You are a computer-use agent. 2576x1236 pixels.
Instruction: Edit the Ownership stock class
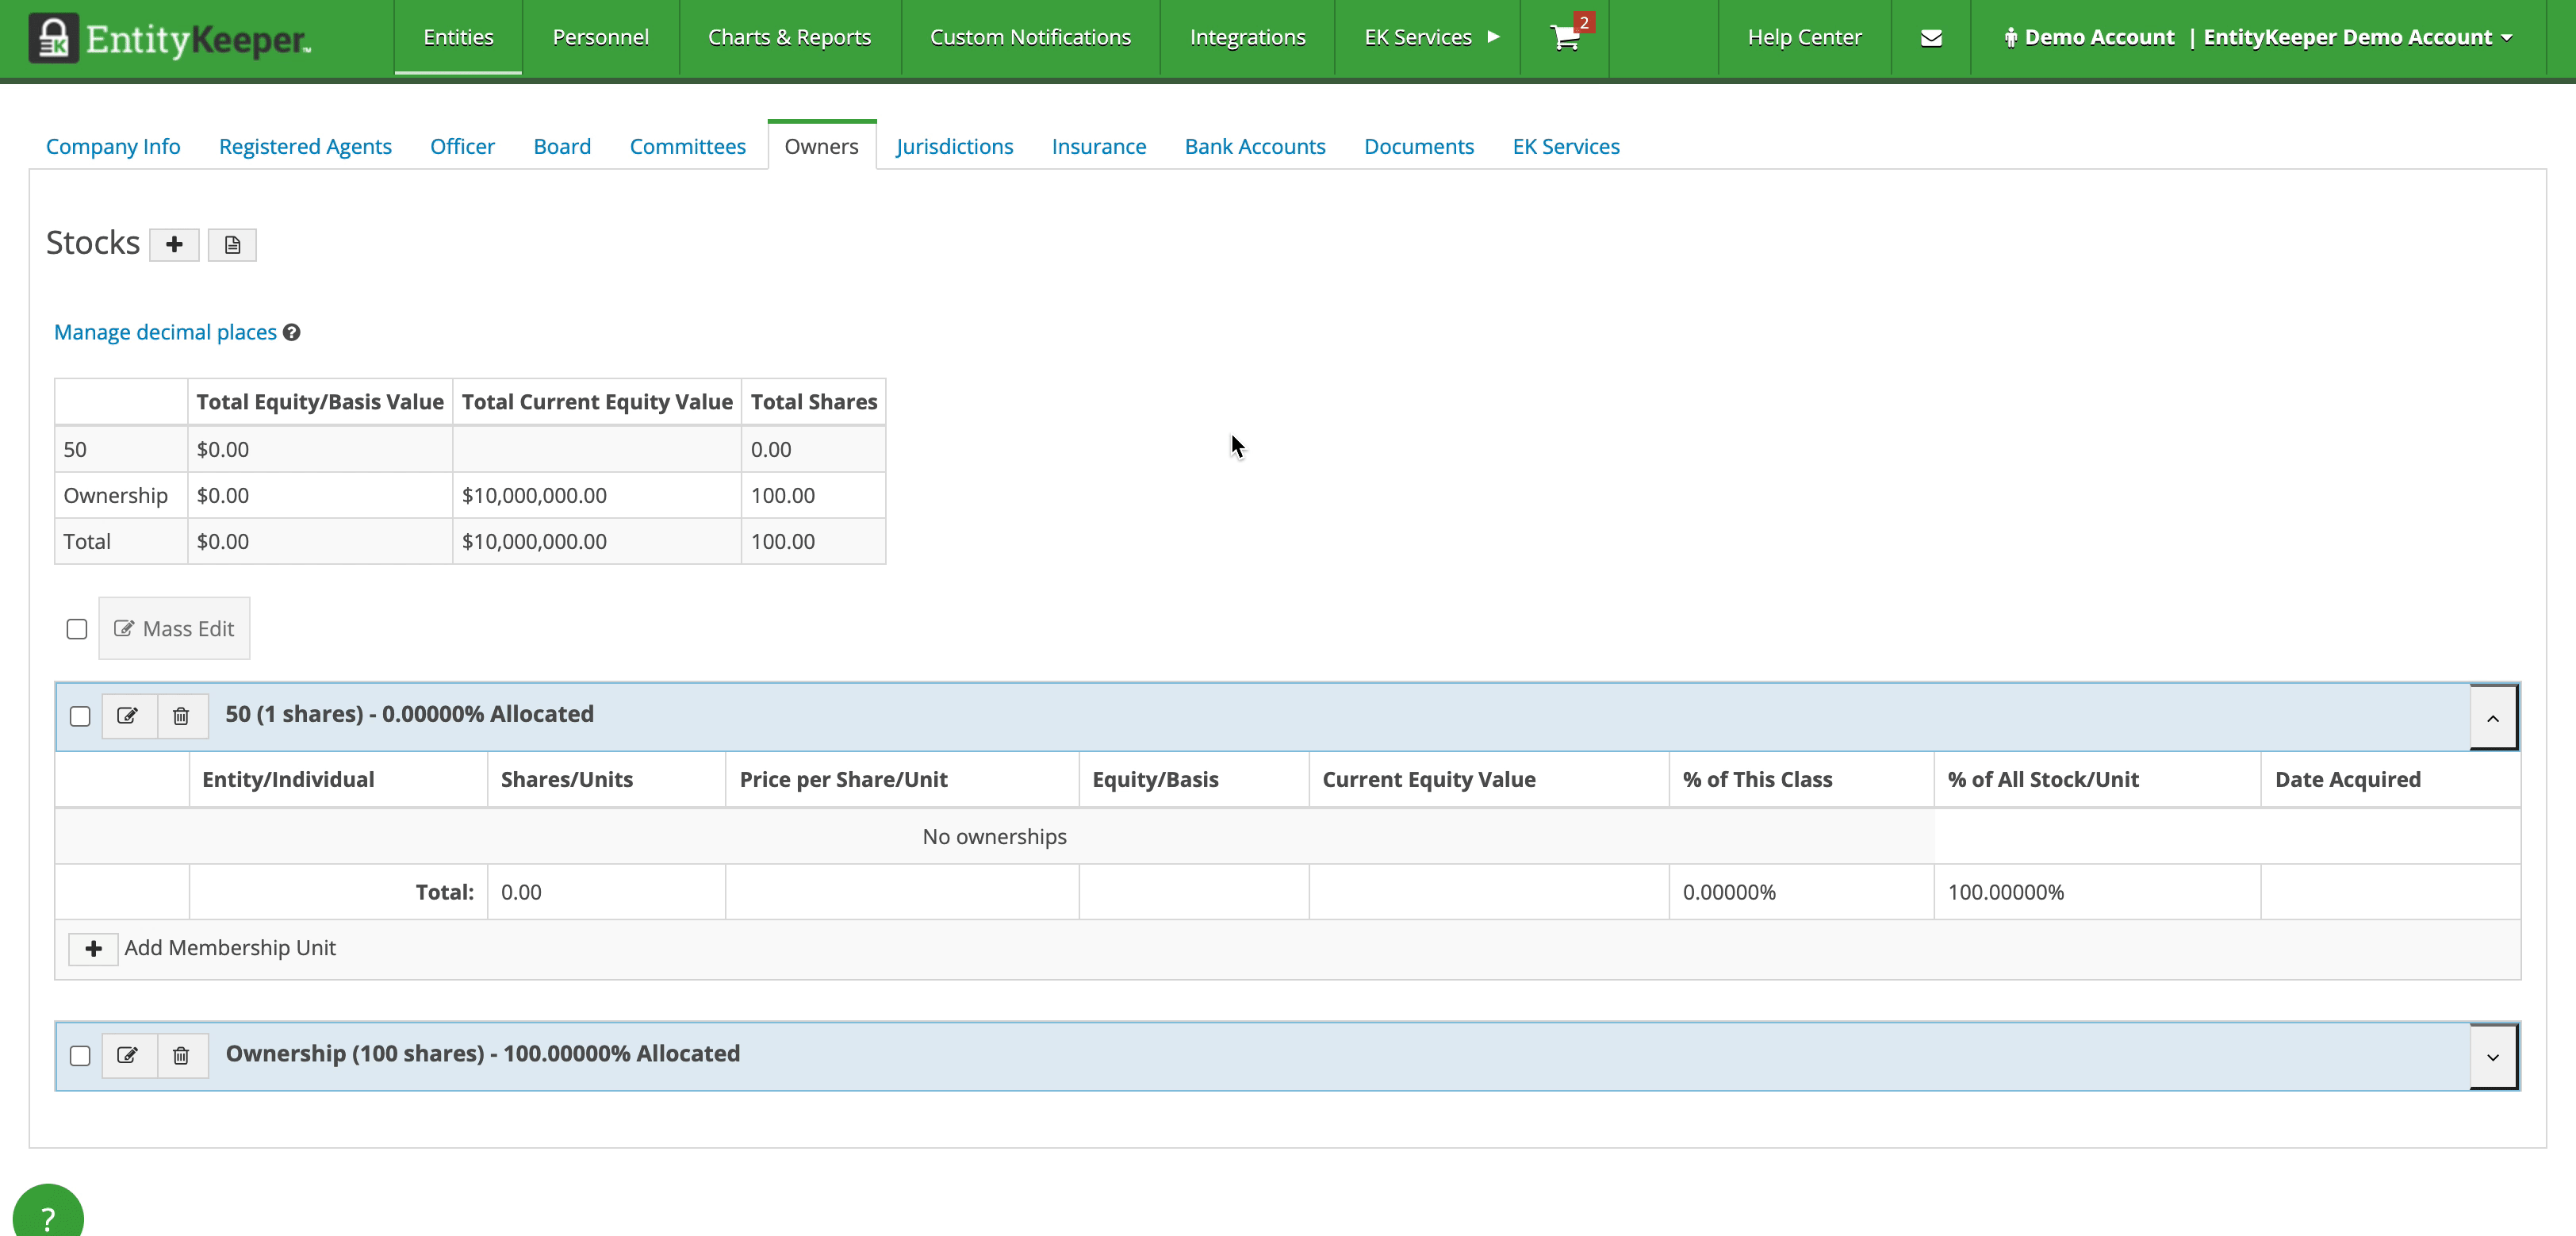128,1055
